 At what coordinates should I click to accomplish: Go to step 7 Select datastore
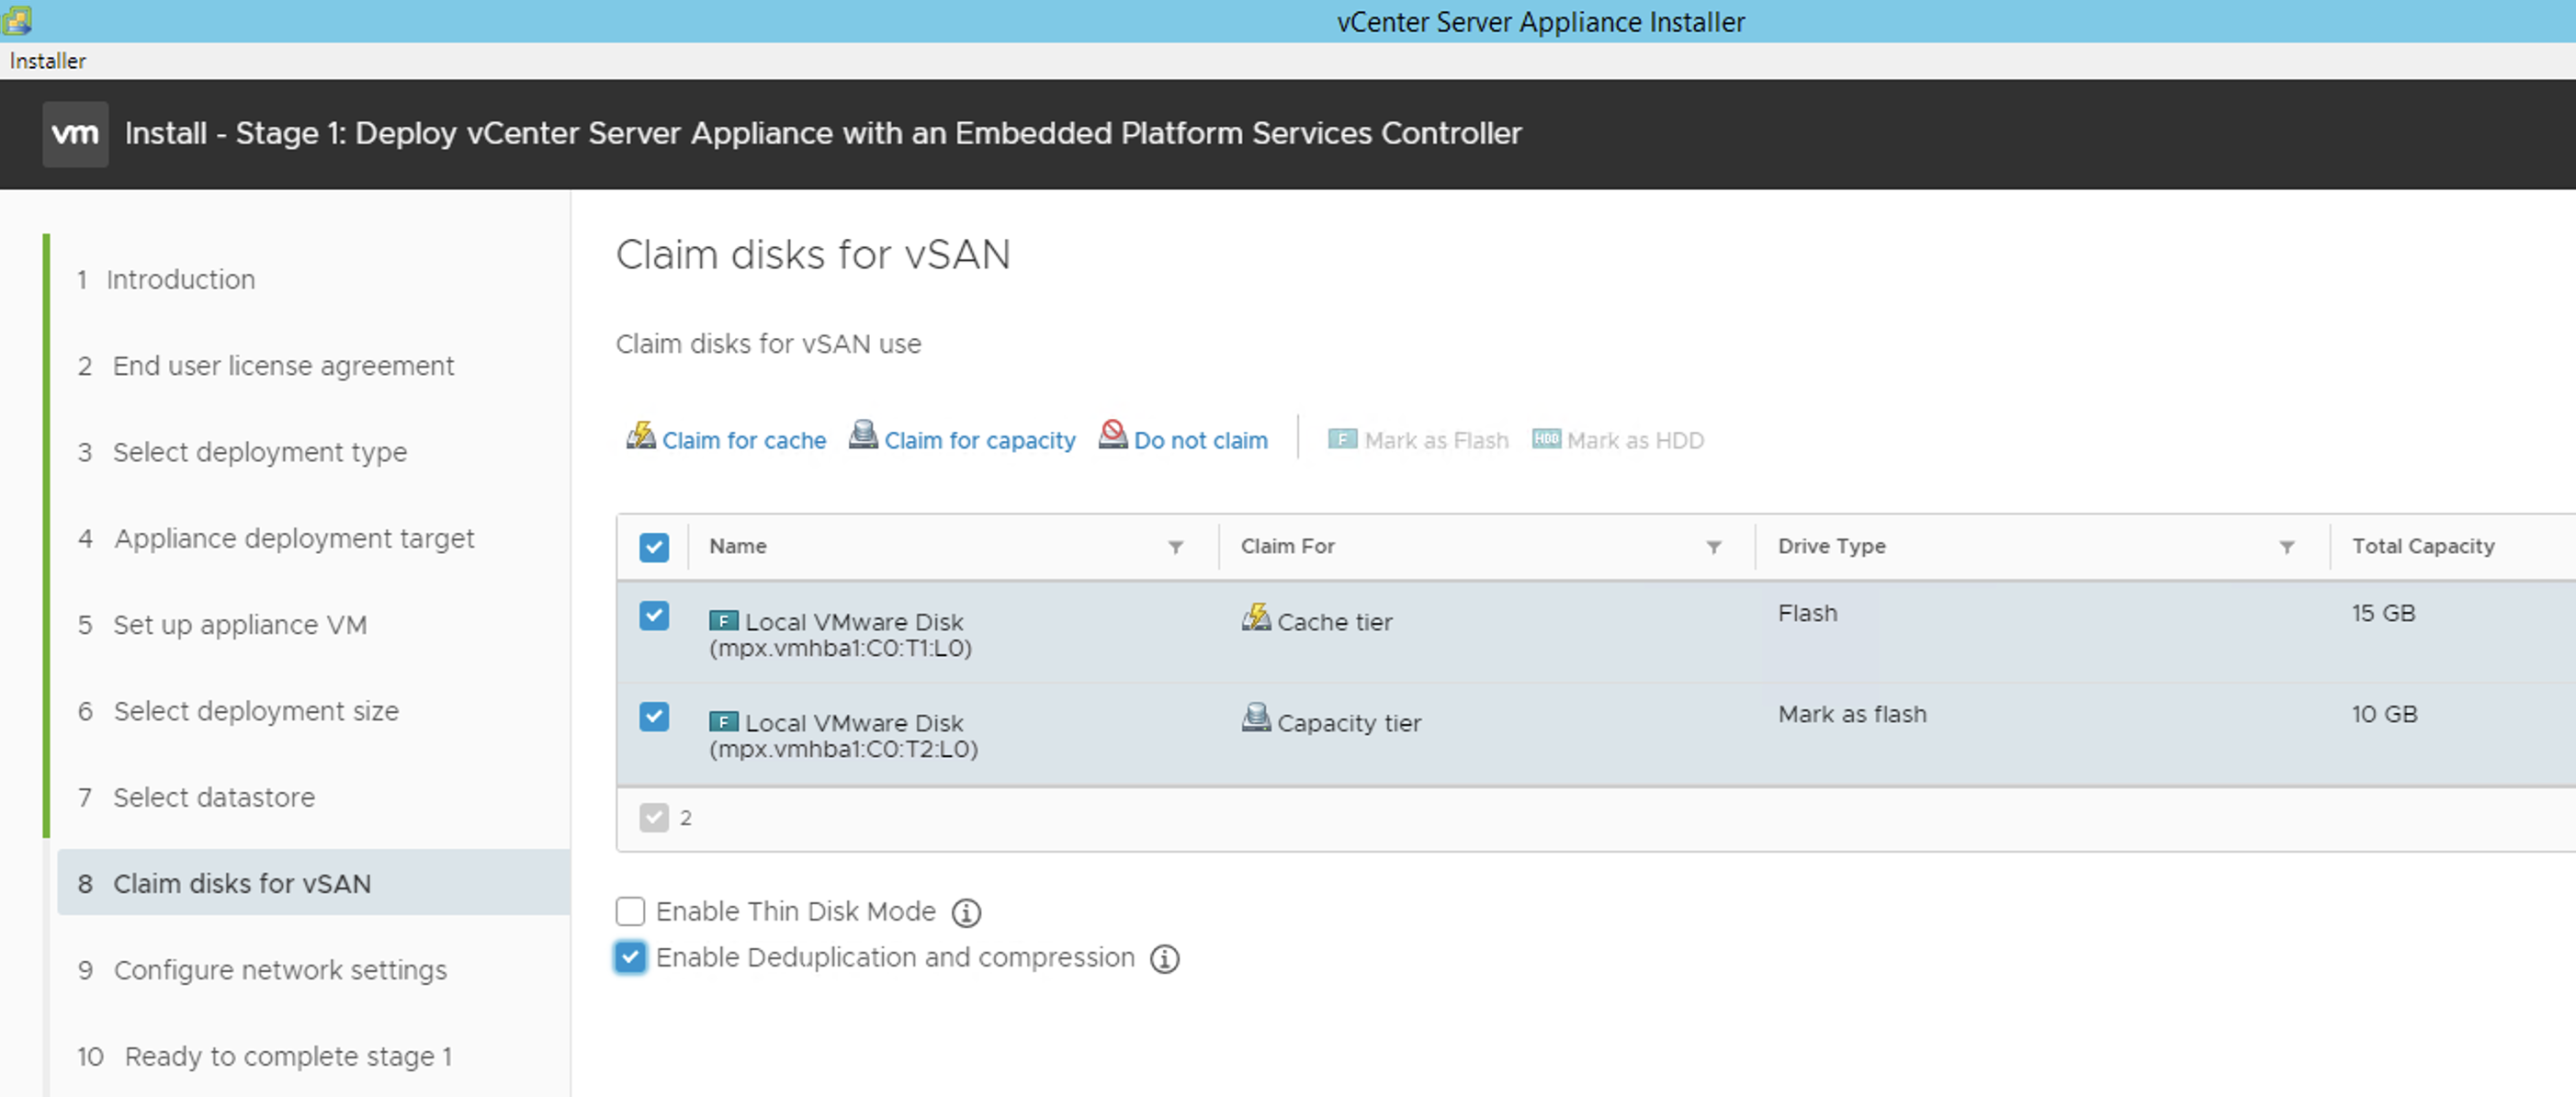click(197, 797)
